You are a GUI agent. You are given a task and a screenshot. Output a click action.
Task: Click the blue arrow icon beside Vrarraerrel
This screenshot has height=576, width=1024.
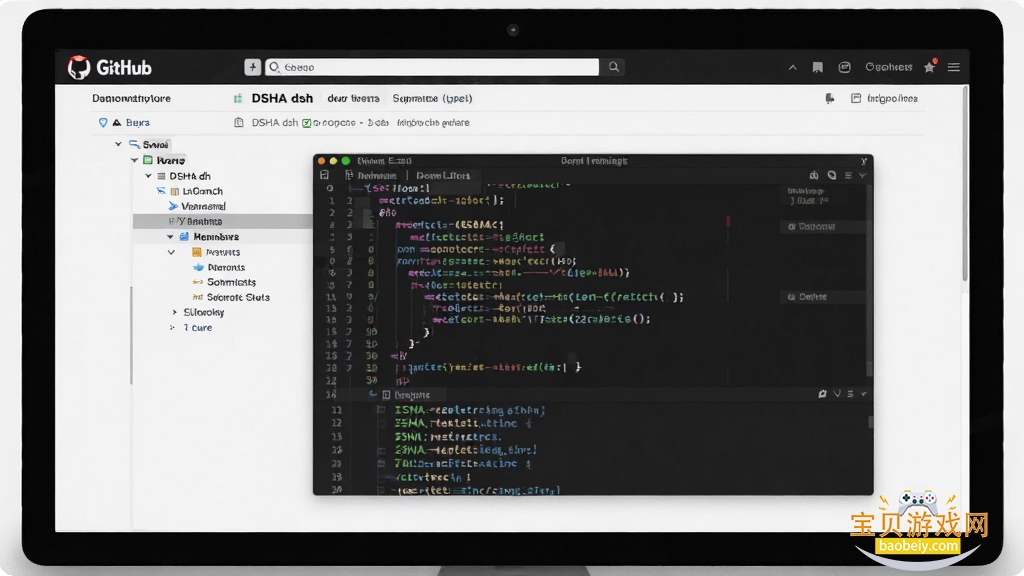coord(173,206)
